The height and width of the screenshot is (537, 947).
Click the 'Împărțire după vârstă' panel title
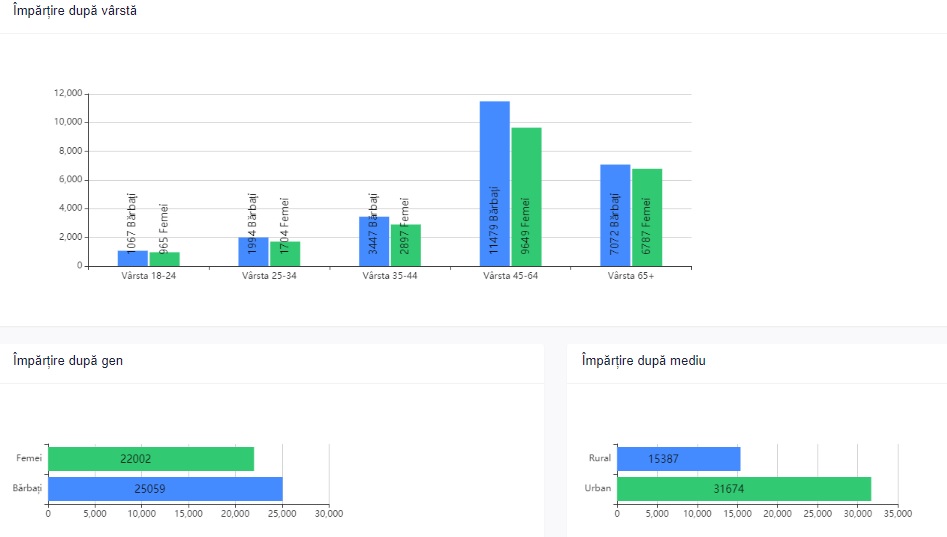pos(76,11)
